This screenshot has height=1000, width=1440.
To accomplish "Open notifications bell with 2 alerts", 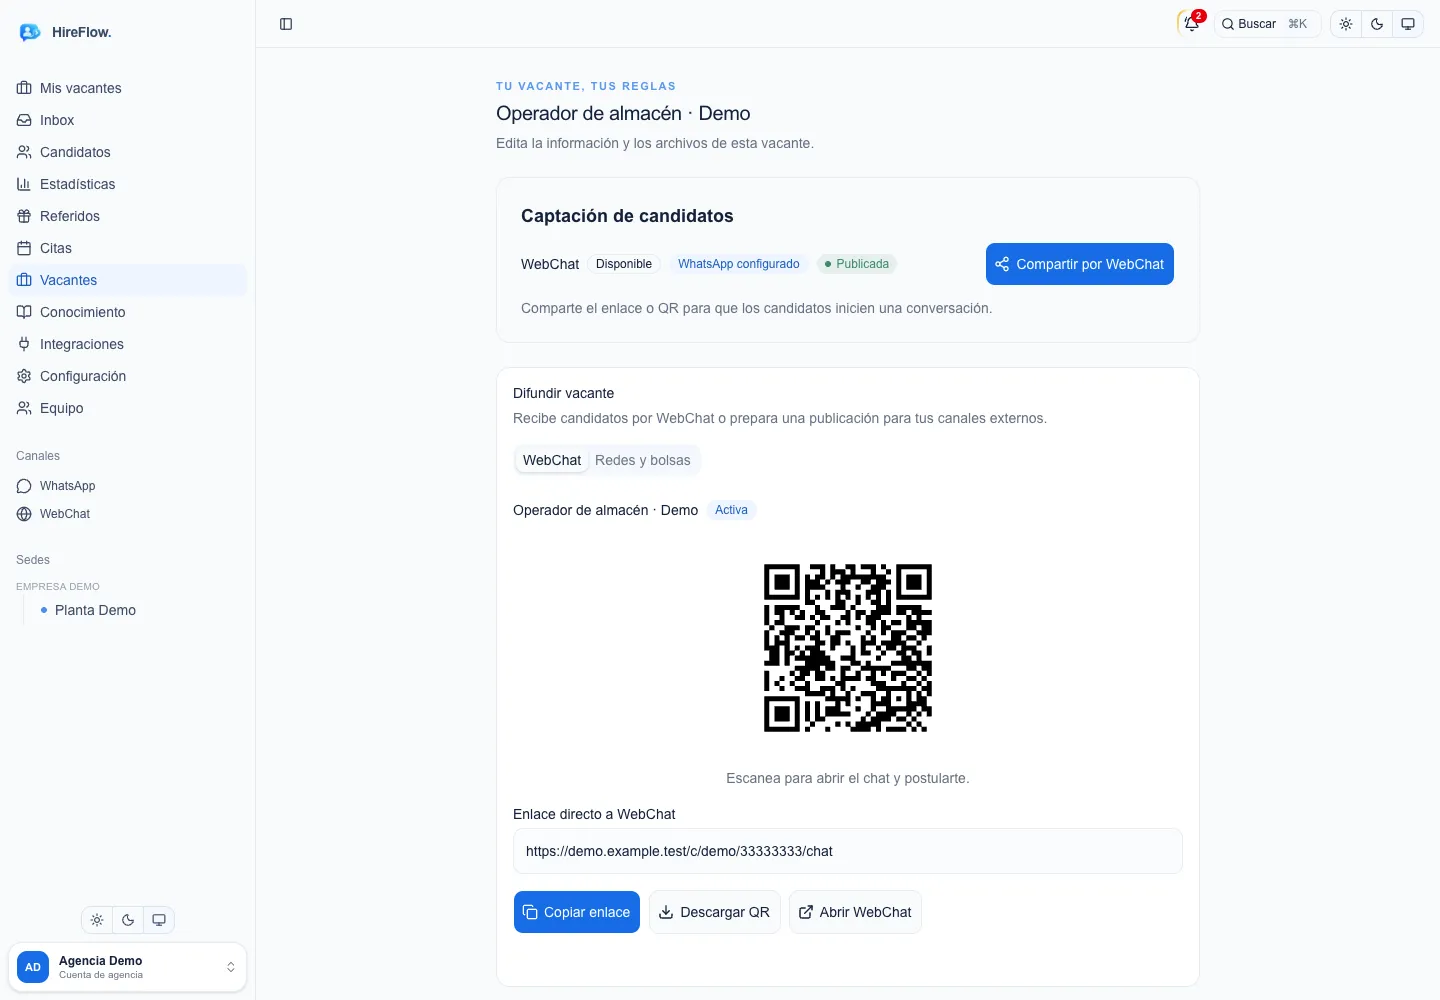I will [1191, 24].
